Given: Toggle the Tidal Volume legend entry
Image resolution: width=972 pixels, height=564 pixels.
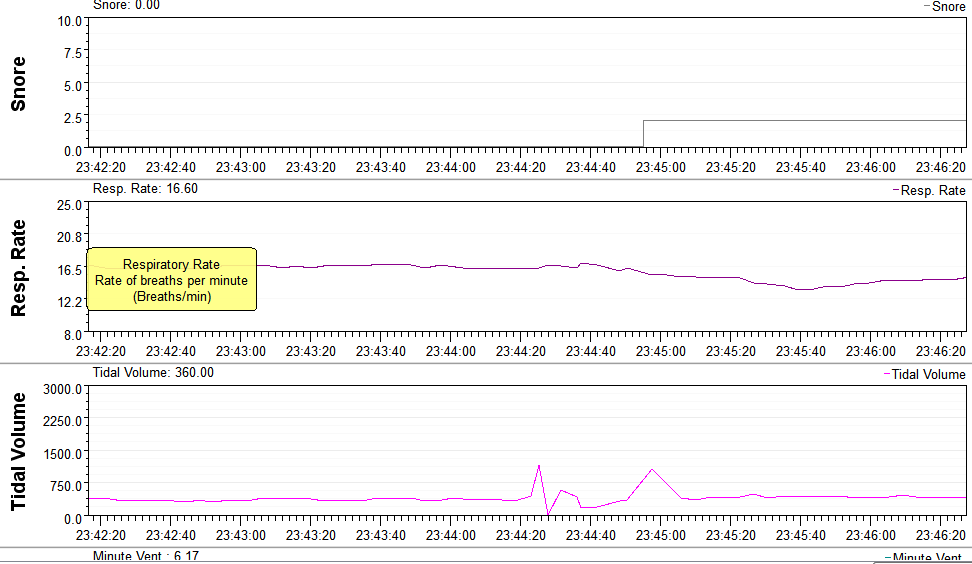Looking at the screenshot, I should point(925,374).
